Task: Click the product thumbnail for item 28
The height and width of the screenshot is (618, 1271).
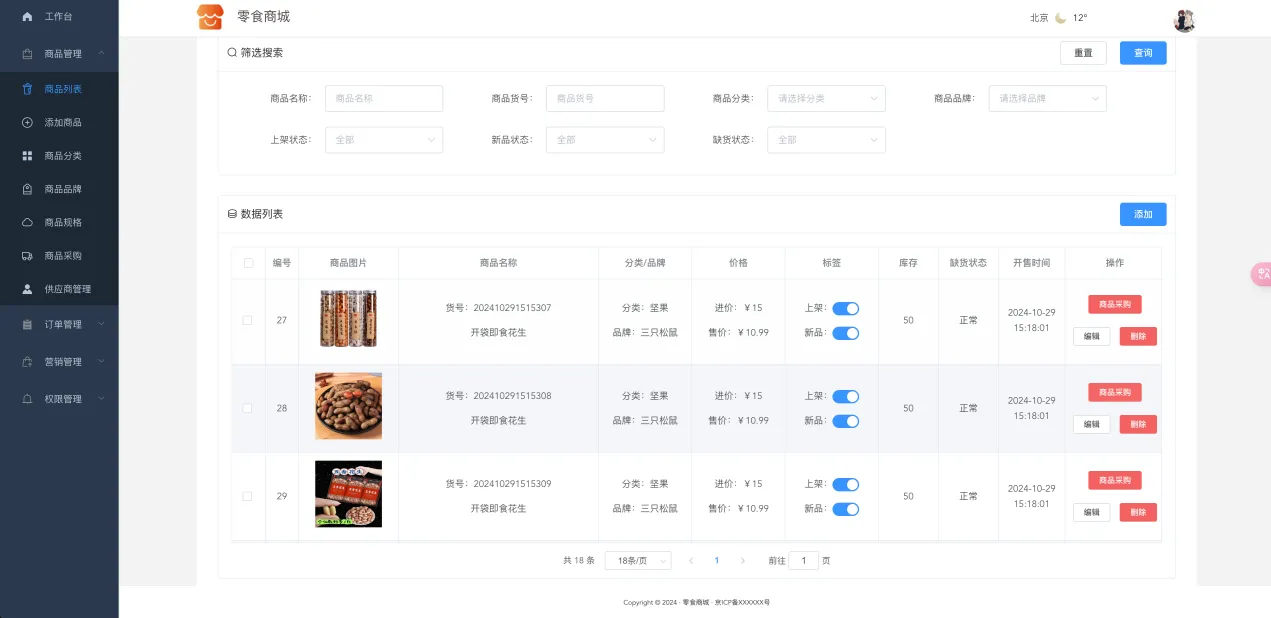Action: pos(348,406)
